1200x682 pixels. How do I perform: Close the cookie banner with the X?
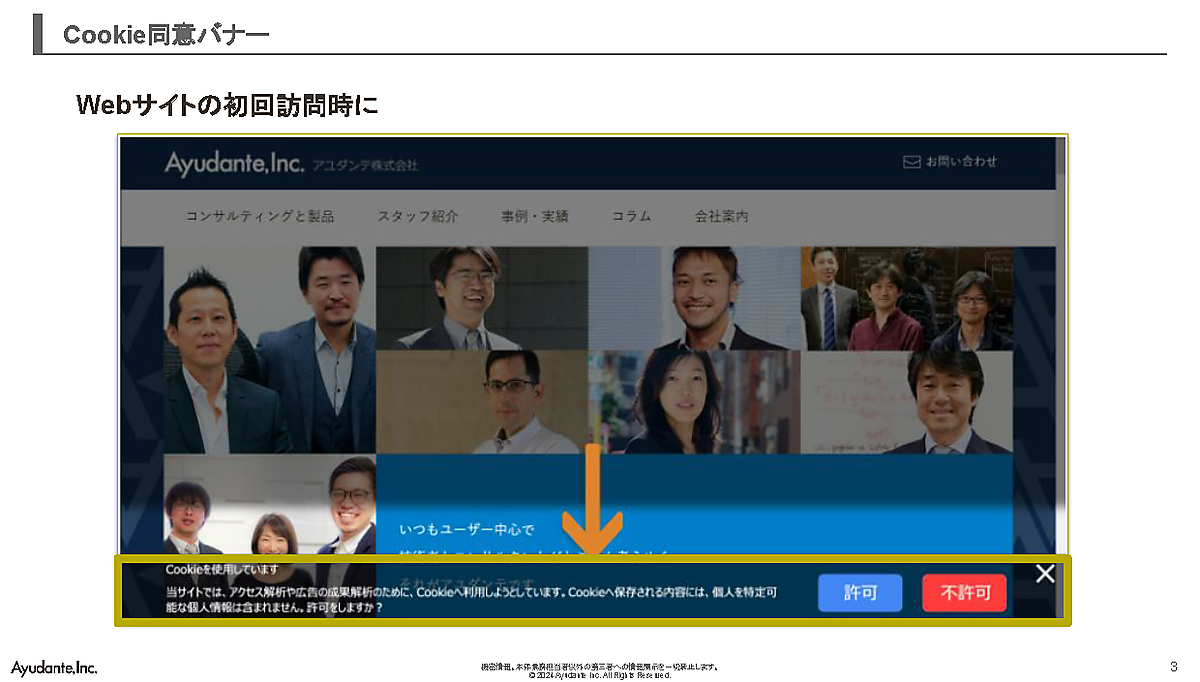click(1045, 574)
